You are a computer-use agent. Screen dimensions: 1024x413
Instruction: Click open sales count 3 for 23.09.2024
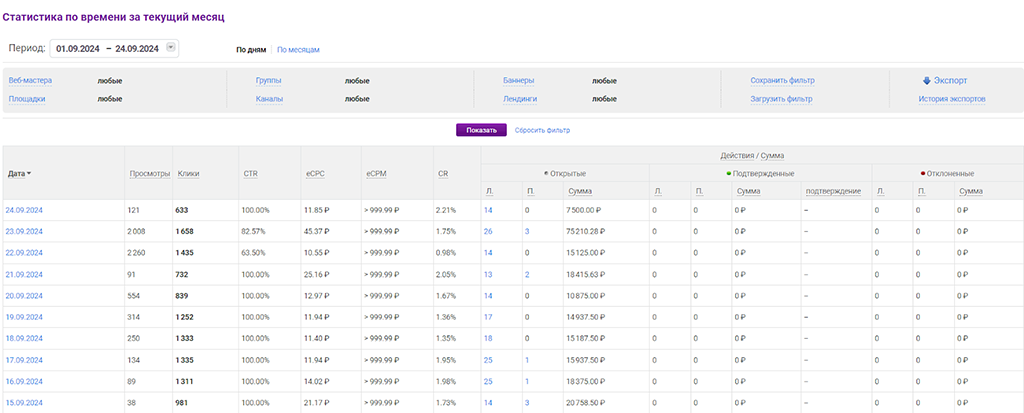click(527, 231)
